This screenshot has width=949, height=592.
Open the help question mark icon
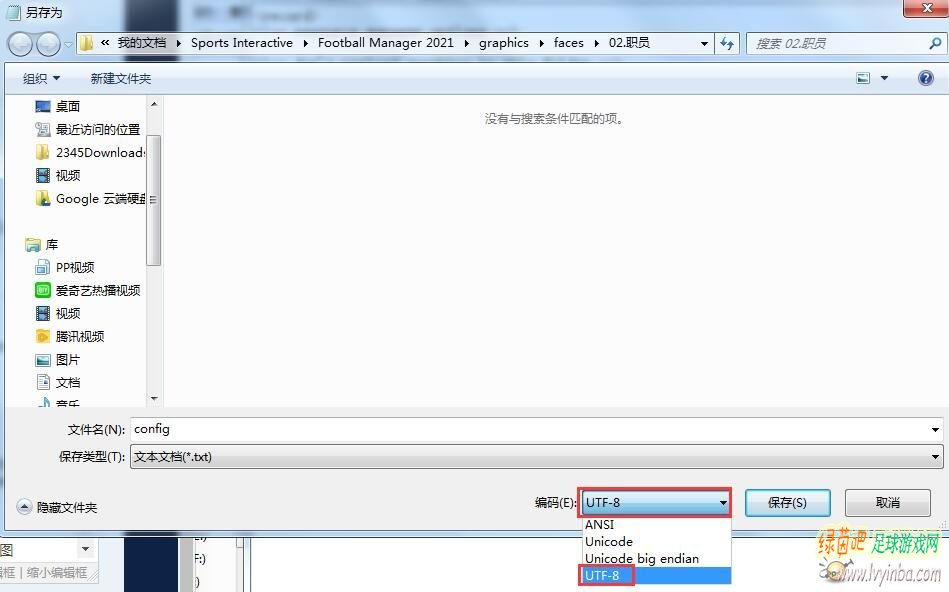coord(925,78)
